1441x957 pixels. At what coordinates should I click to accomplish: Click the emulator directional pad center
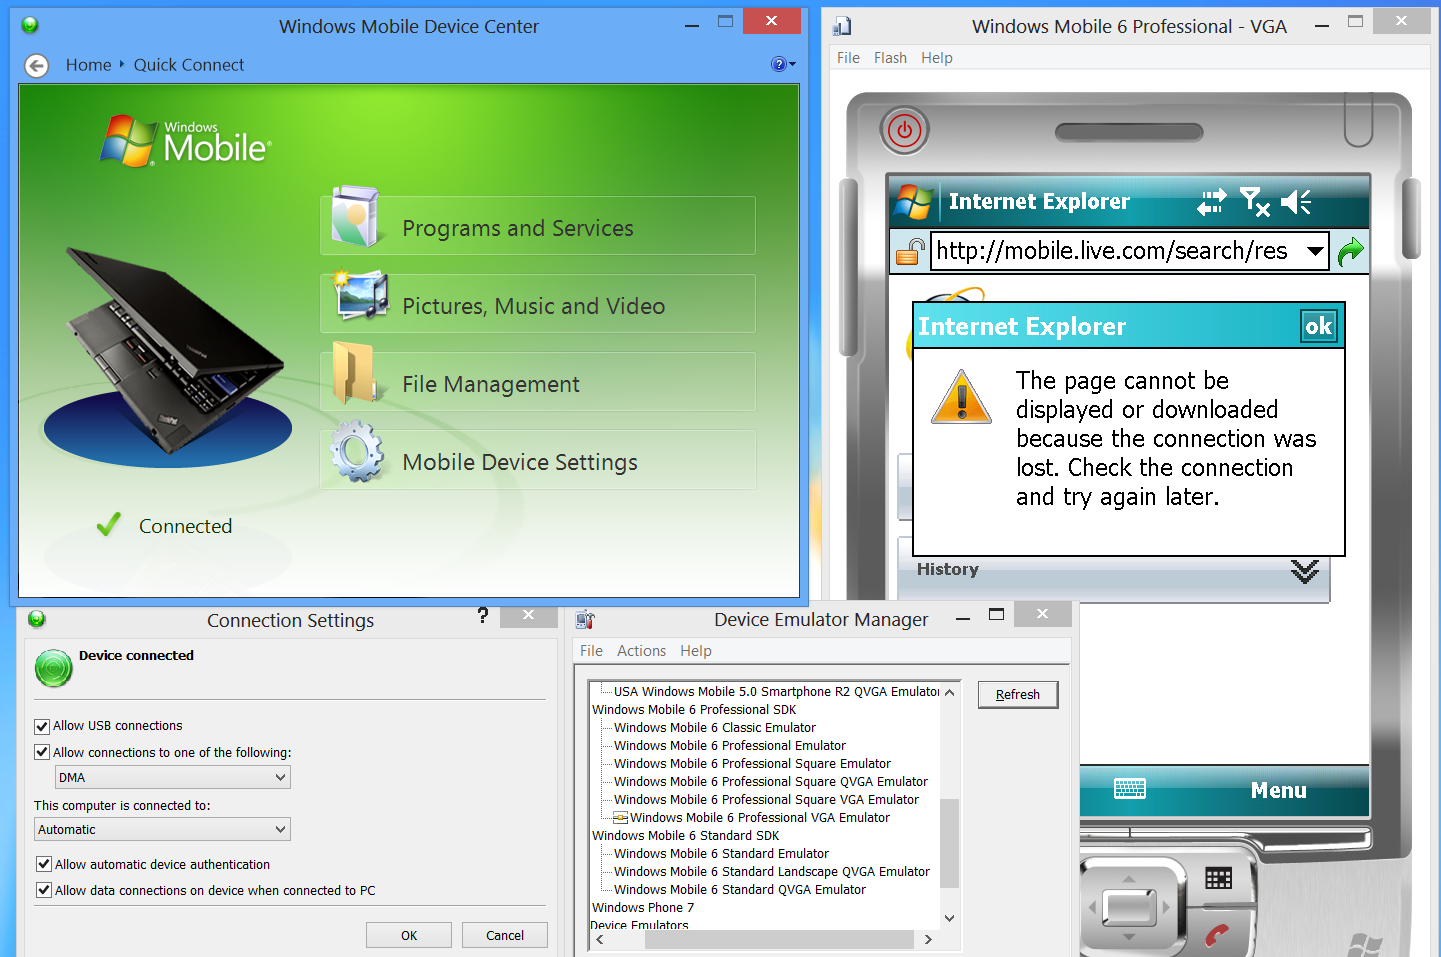(x=1130, y=908)
